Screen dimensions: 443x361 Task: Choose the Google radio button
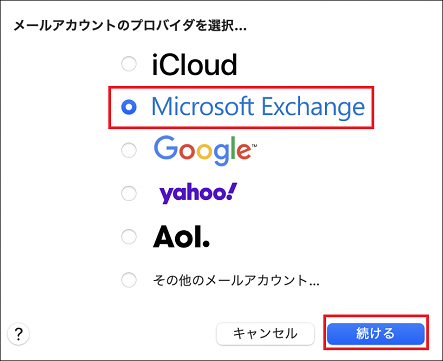pos(129,150)
